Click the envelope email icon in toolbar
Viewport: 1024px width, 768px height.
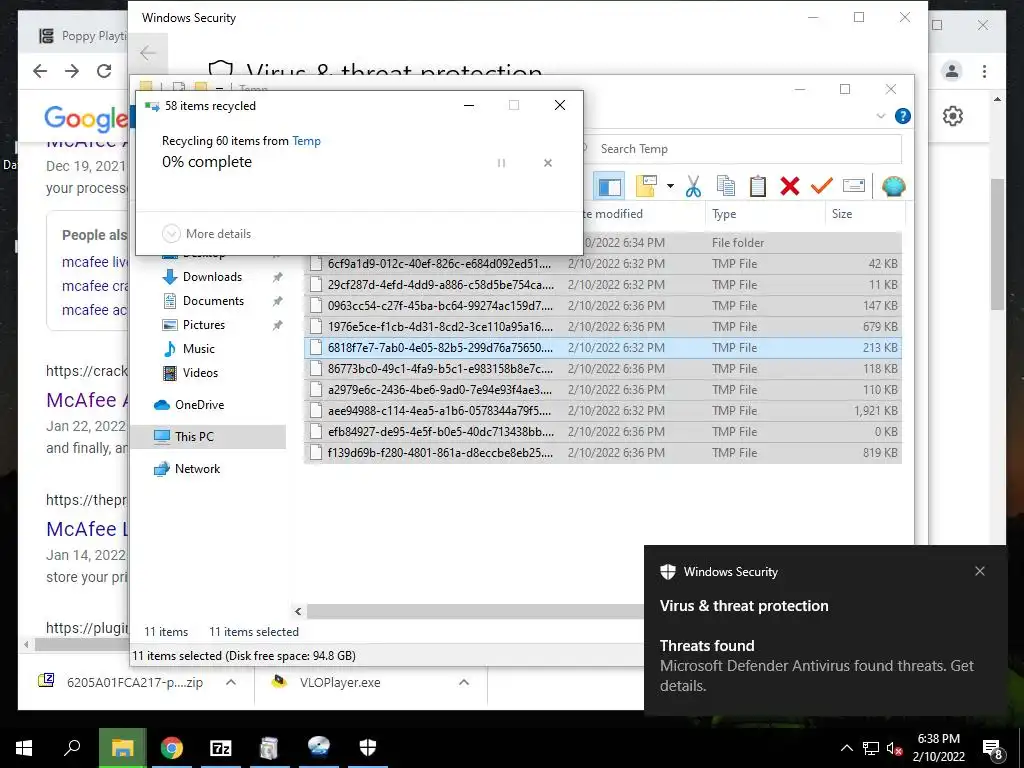tap(854, 187)
